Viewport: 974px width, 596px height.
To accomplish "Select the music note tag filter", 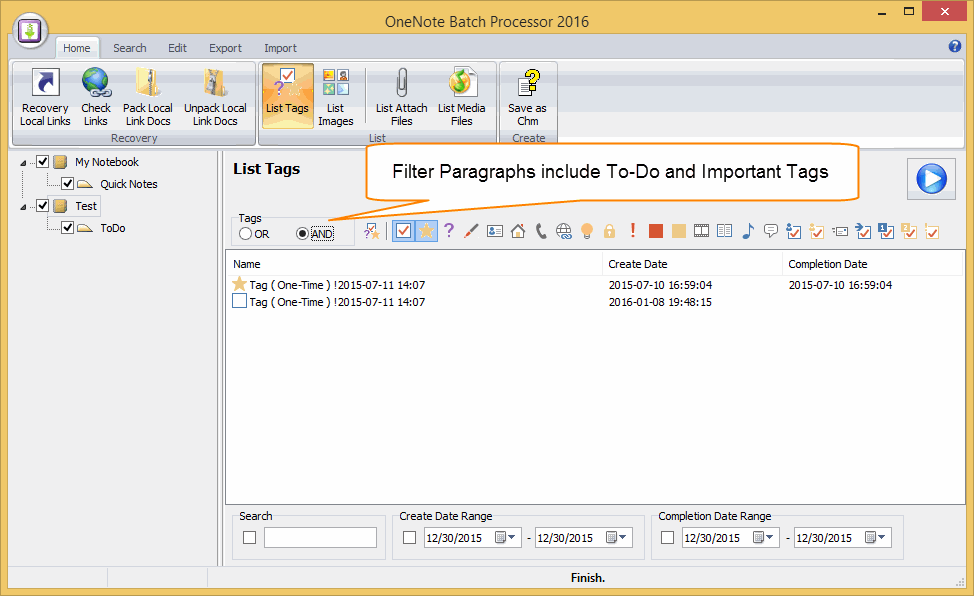I will coord(748,231).
